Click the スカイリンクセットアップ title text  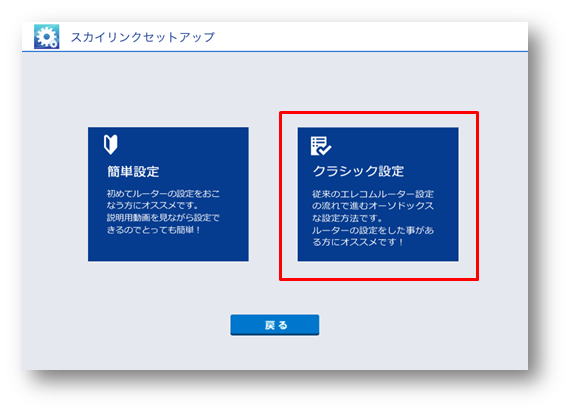coord(143,37)
